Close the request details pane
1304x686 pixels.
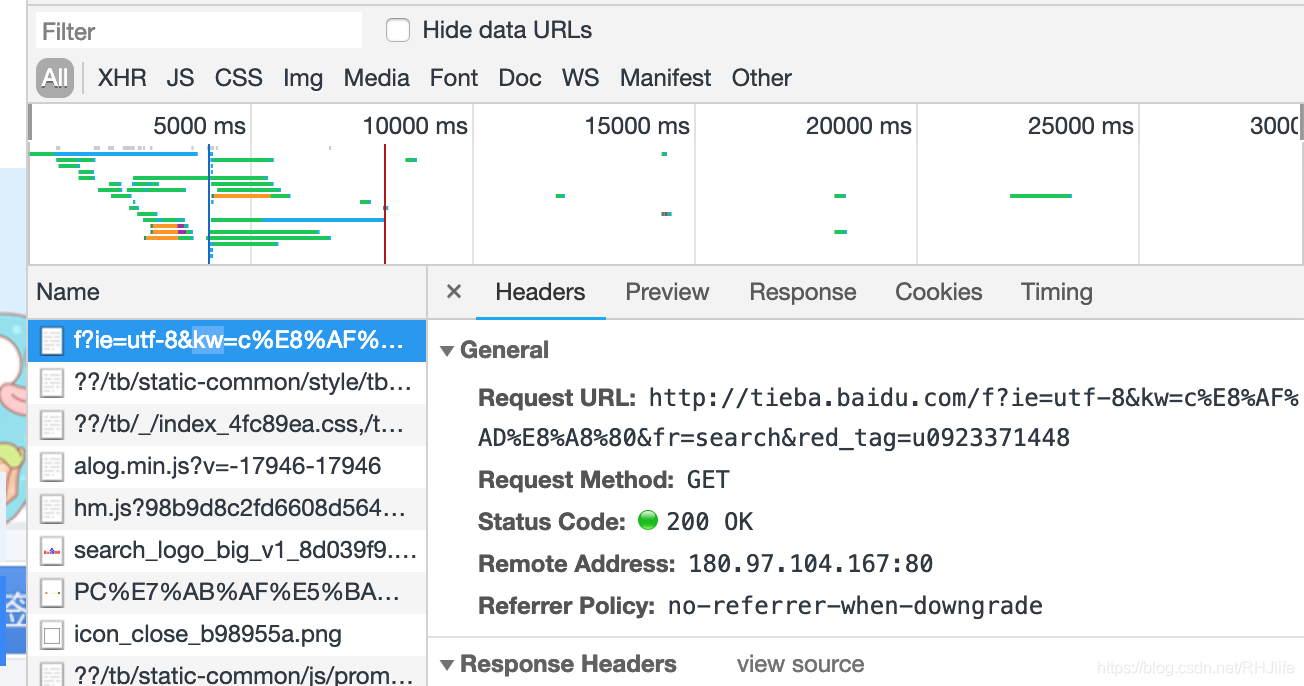click(454, 292)
